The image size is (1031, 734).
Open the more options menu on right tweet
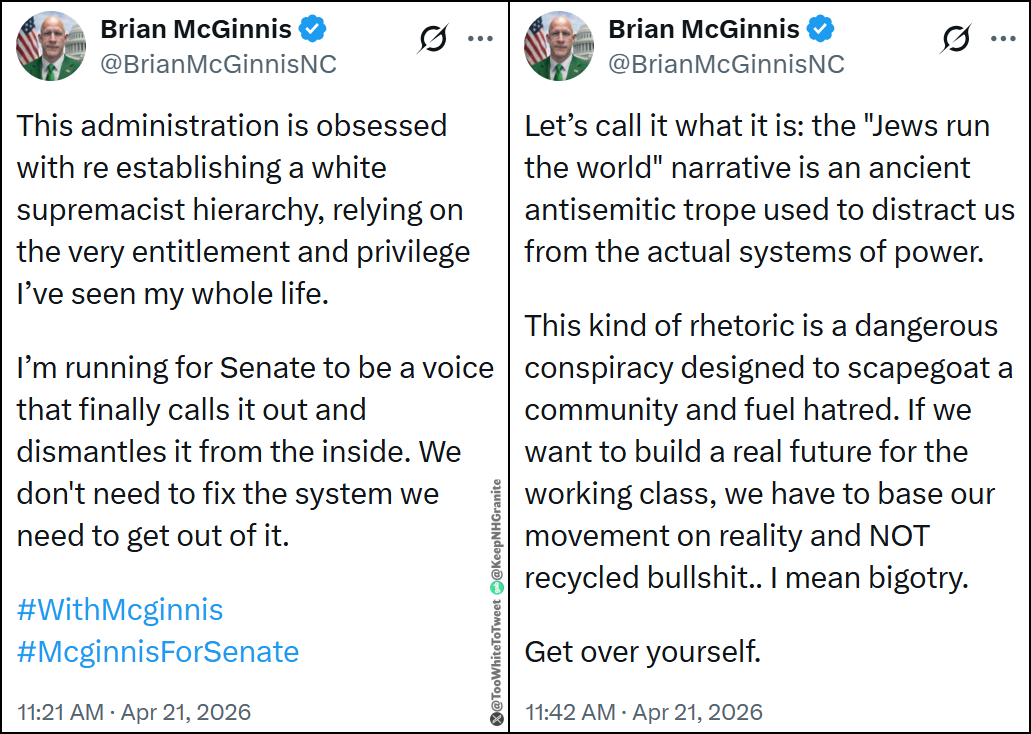tap(1004, 39)
